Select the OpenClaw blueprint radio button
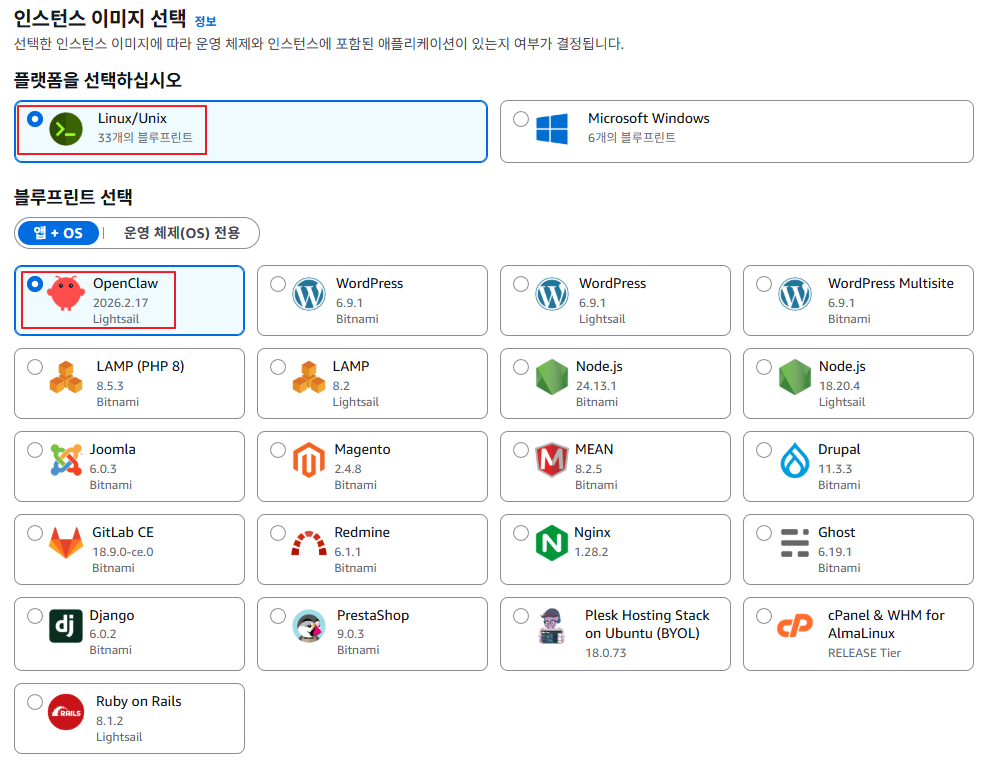Image resolution: width=989 pixels, height=761 pixels. [x=35, y=284]
